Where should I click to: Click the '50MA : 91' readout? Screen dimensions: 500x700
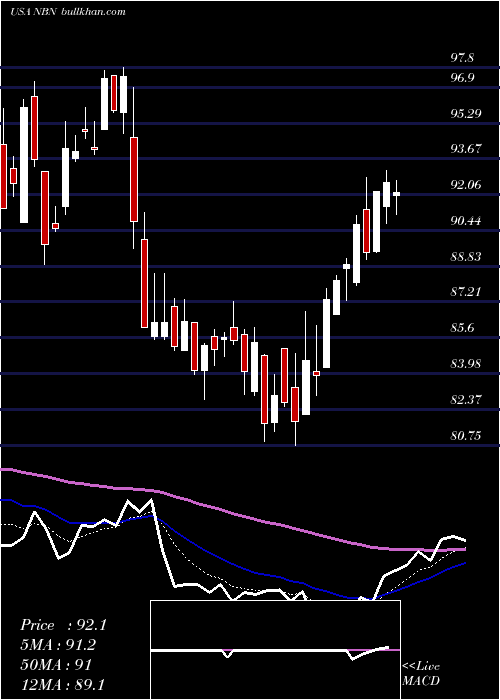(x=56, y=665)
